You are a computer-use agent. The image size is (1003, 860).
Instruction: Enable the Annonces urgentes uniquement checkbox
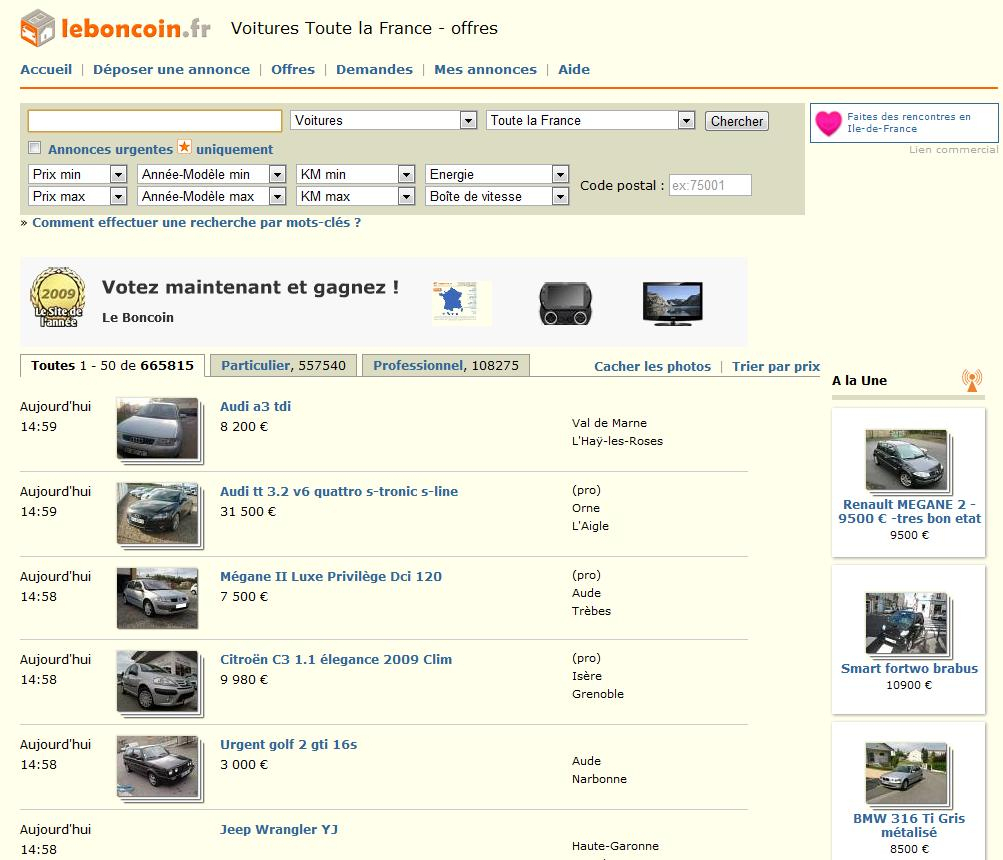tap(35, 148)
